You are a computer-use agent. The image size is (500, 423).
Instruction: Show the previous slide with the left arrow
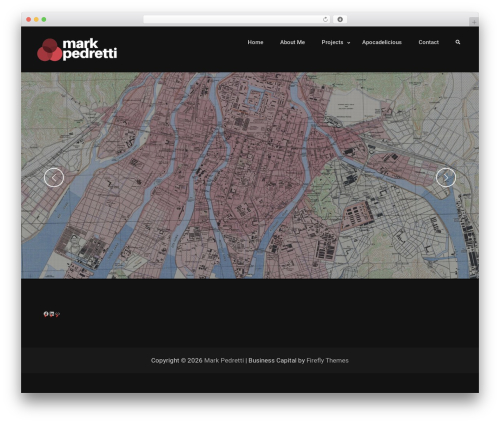tap(54, 178)
